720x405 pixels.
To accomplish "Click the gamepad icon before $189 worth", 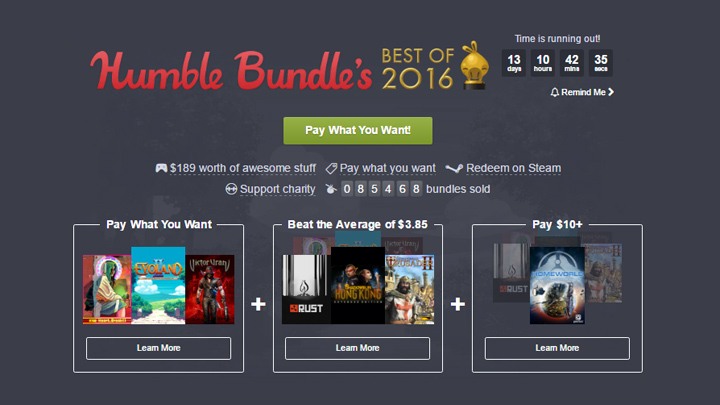I will (161, 168).
